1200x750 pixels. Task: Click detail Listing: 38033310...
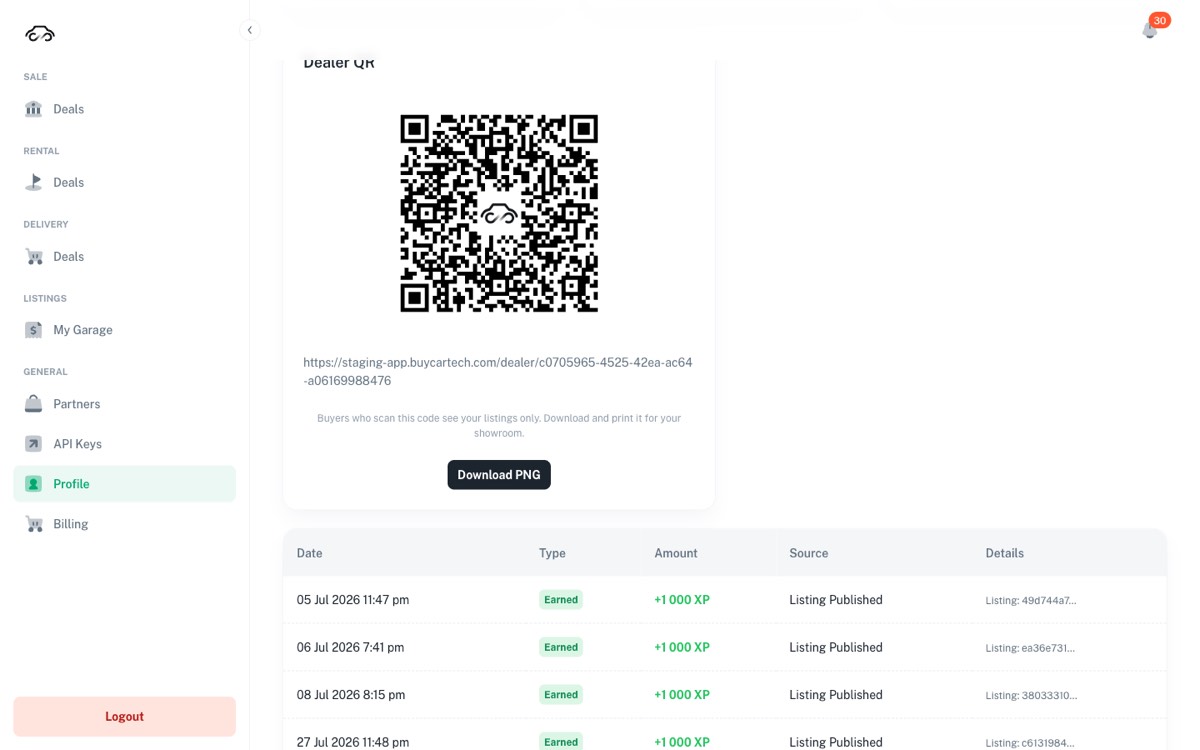coord(1031,696)
